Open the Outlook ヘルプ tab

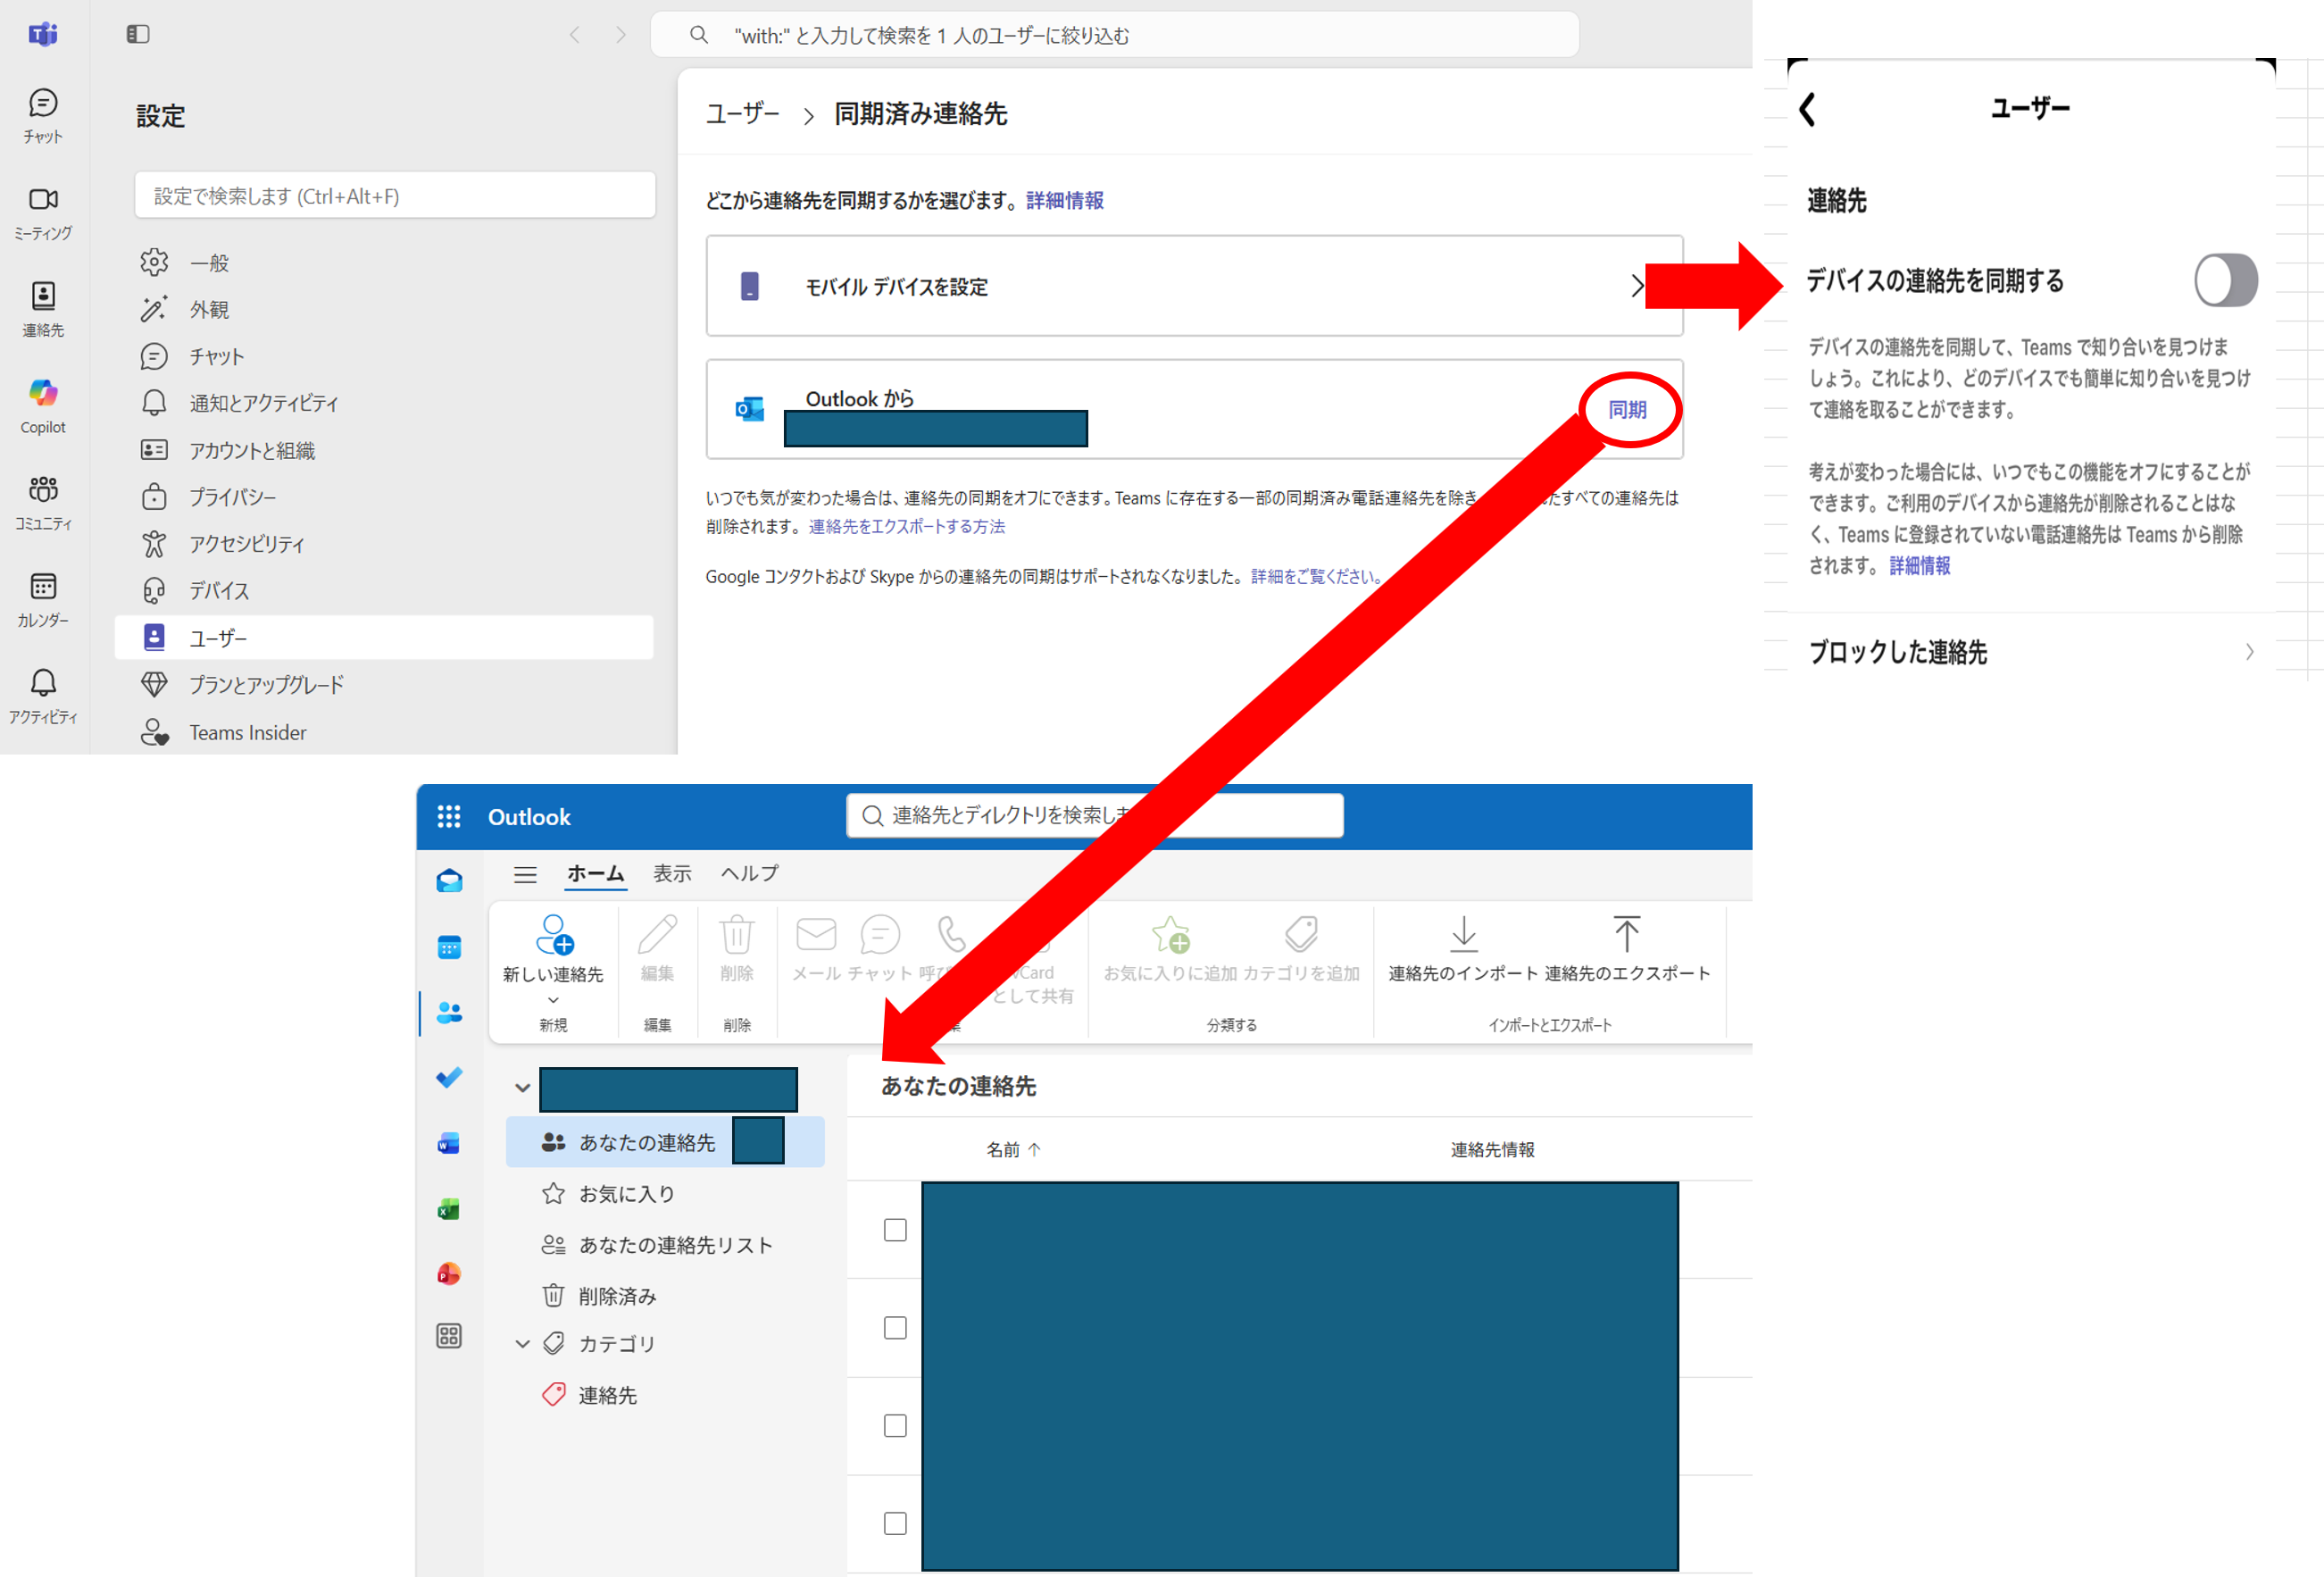(749, 873)
